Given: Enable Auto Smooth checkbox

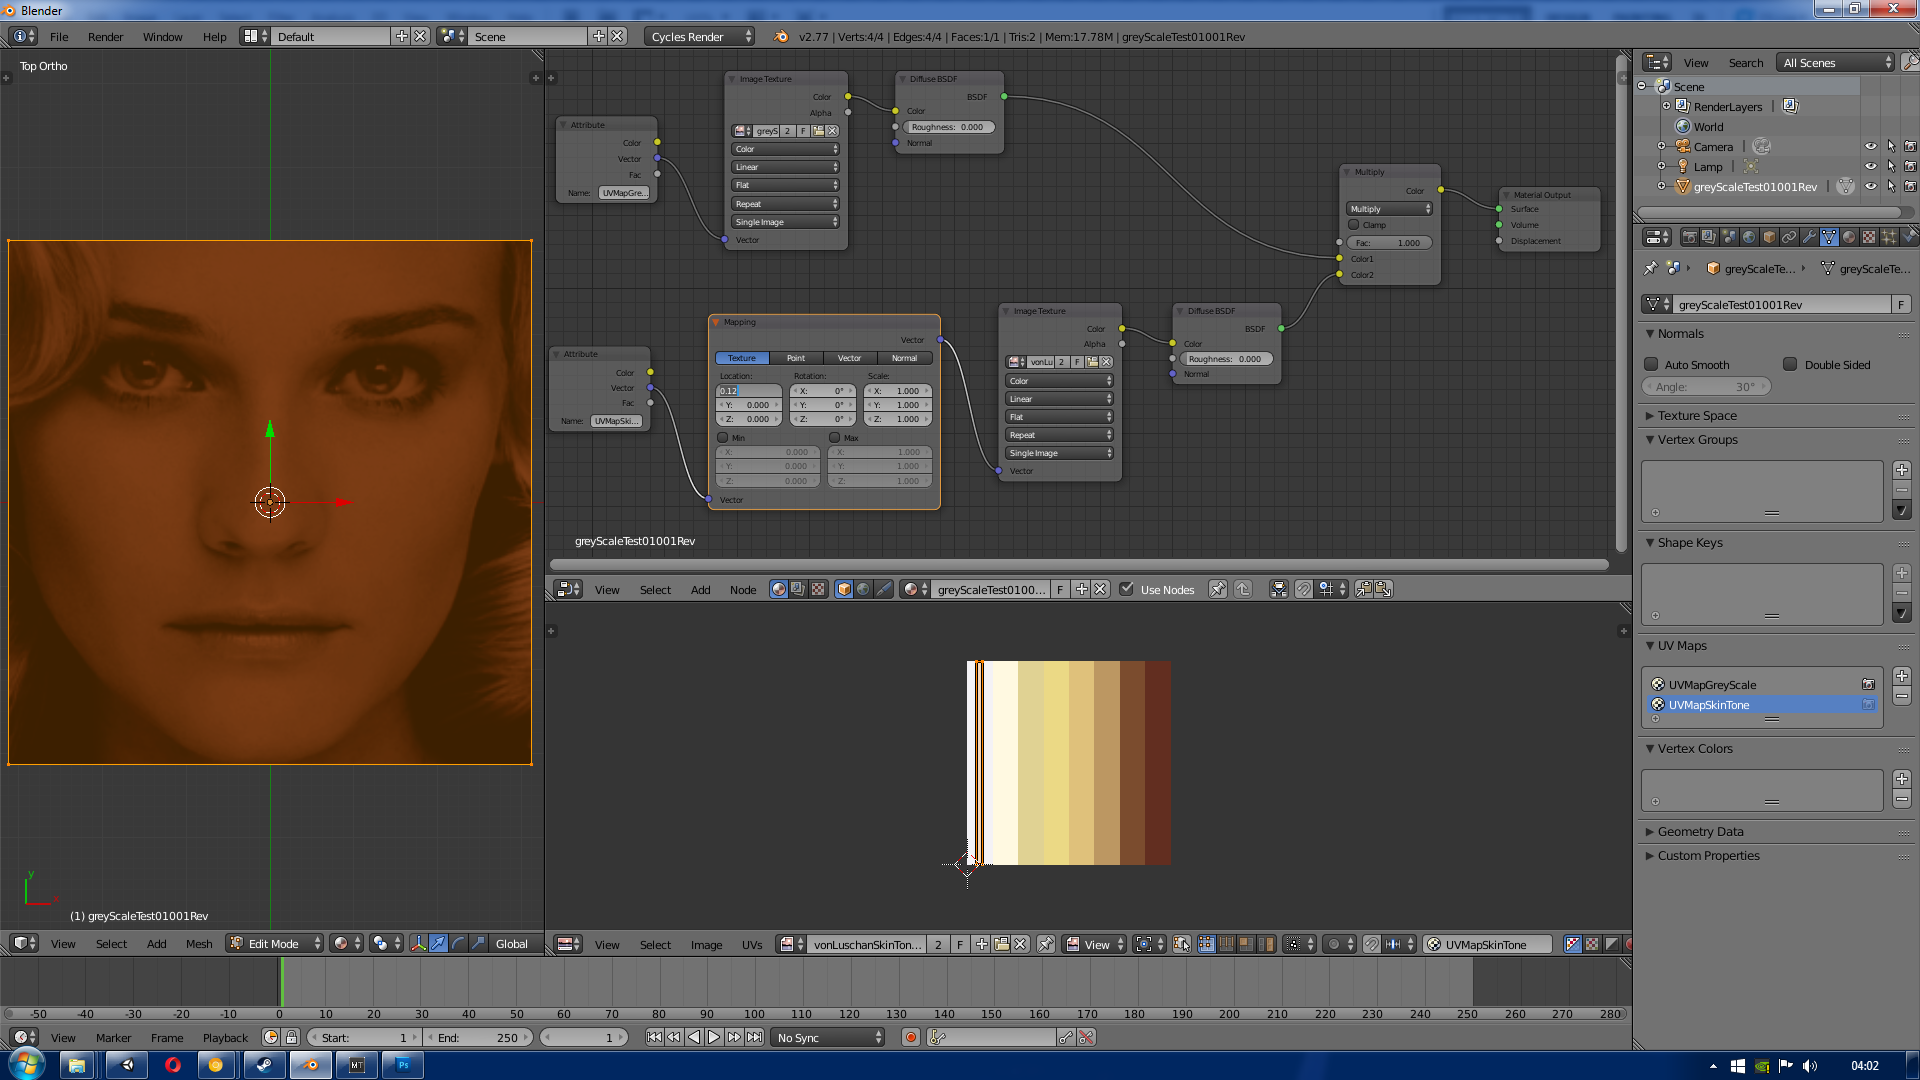Looking at the screenshot, I should [1651, 364].
